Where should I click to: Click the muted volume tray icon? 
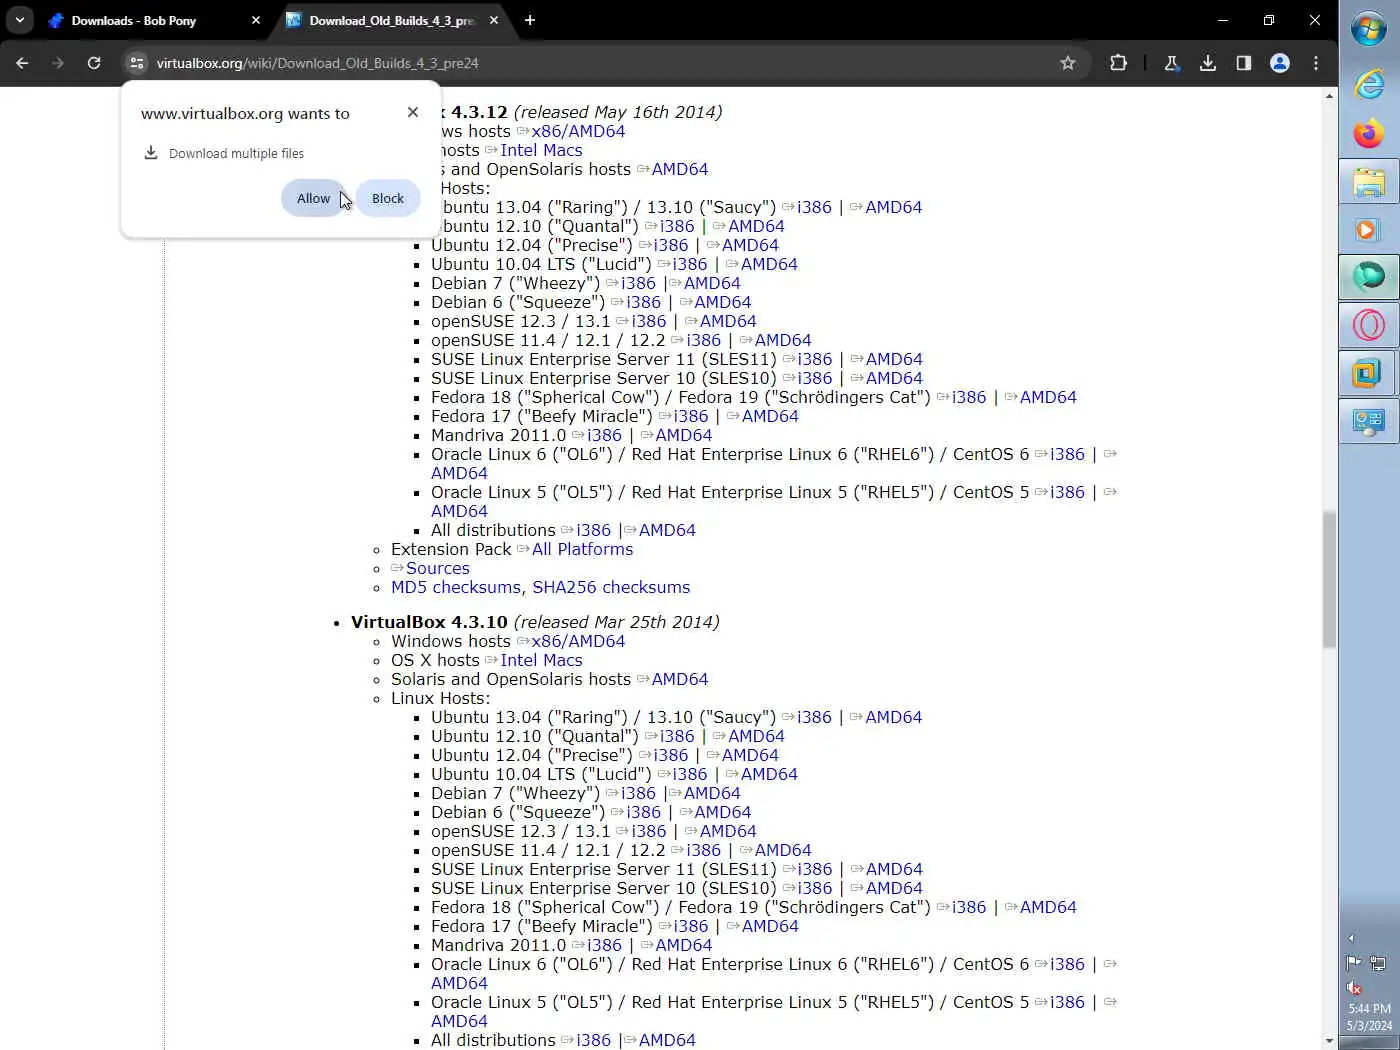(x=1354, y=988)
